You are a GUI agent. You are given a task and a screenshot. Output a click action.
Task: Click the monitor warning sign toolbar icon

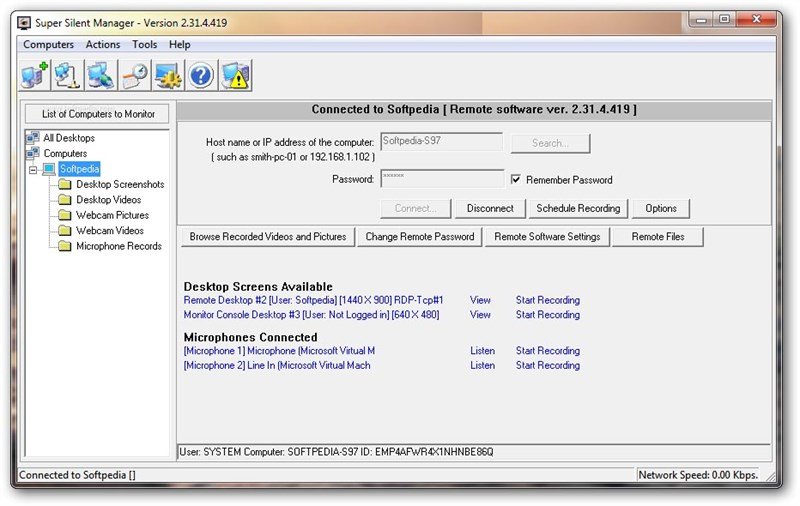[236, 75]
